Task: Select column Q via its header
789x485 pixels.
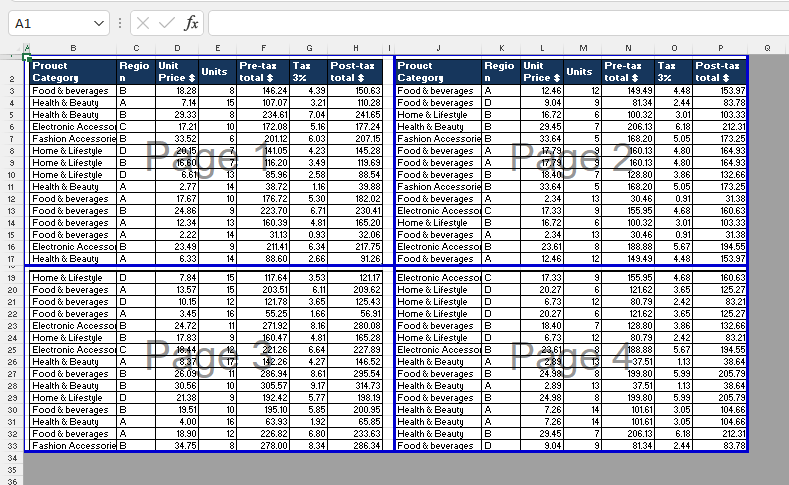Action: (x=767, y=48)
